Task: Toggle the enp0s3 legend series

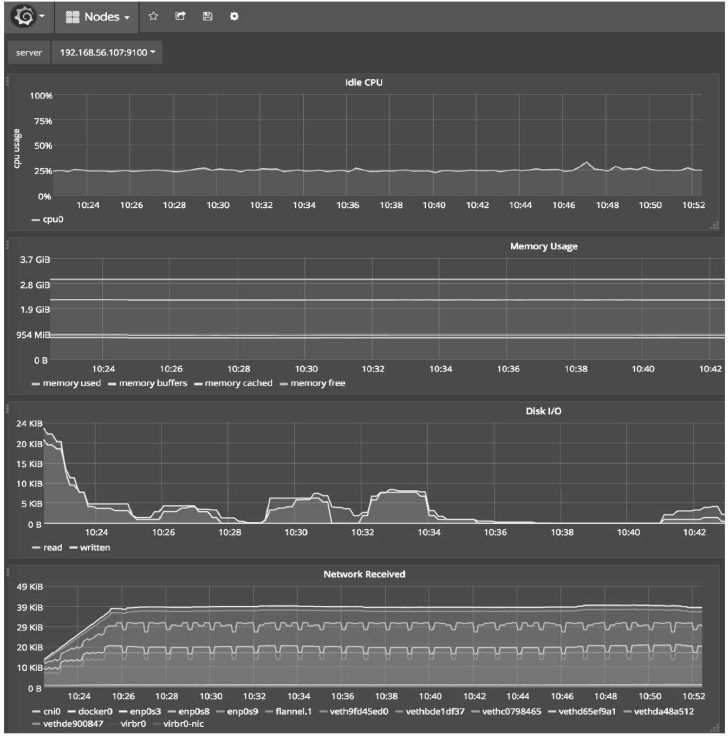Action: (x=140, y=711)
